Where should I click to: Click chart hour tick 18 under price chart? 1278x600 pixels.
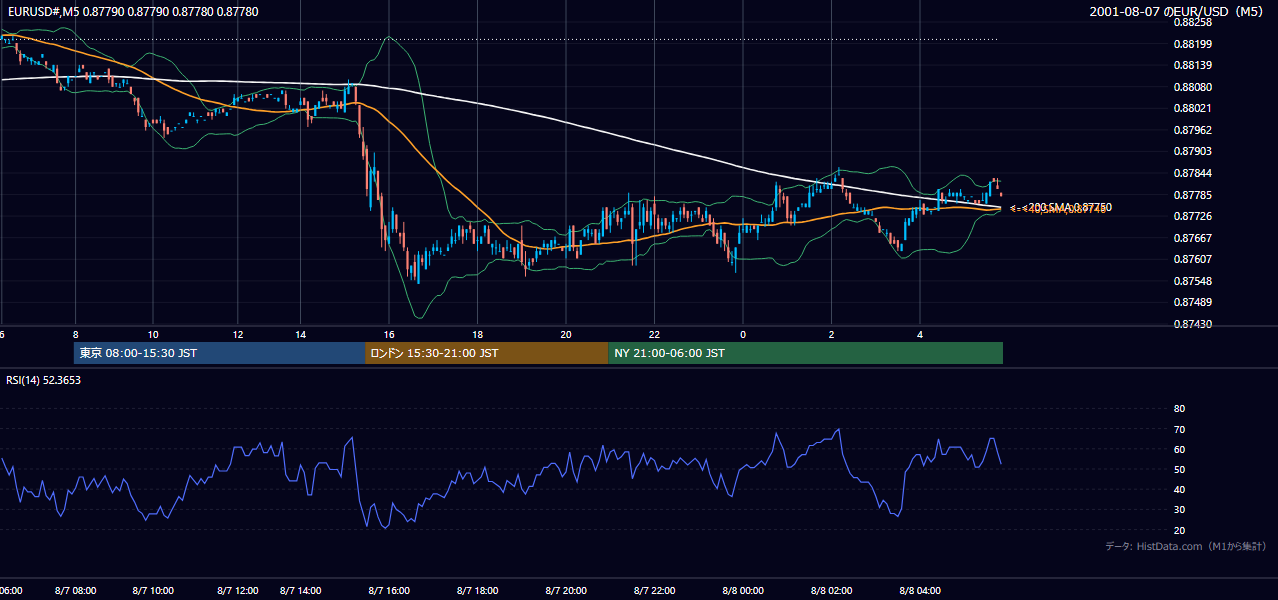pos(478,334)
